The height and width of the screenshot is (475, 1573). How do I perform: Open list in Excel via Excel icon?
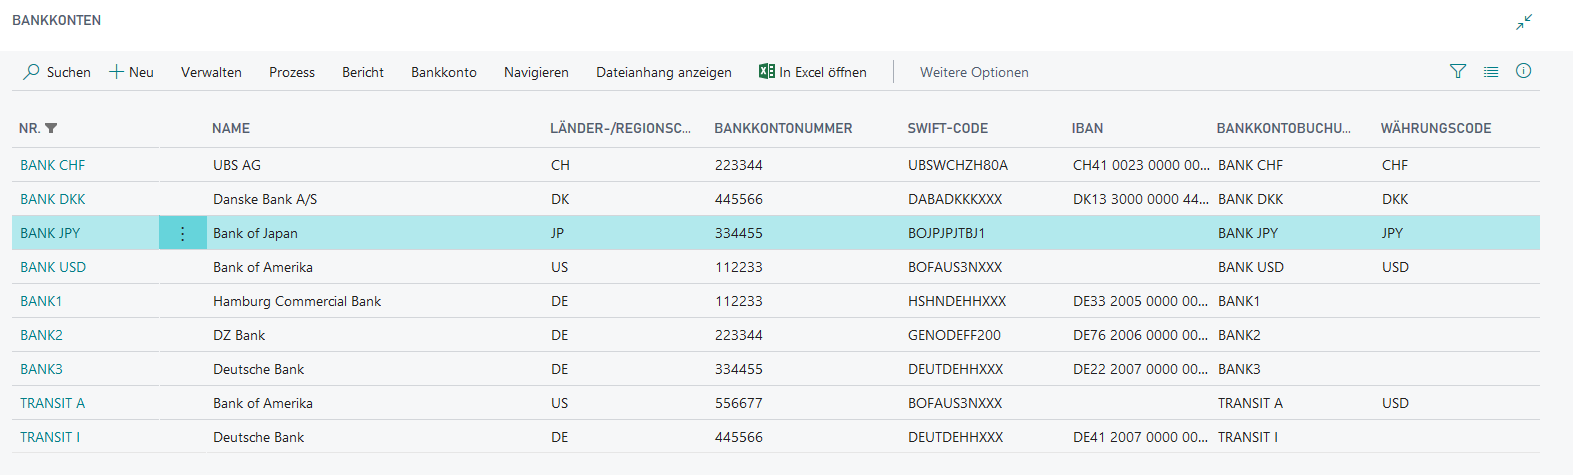767,71
